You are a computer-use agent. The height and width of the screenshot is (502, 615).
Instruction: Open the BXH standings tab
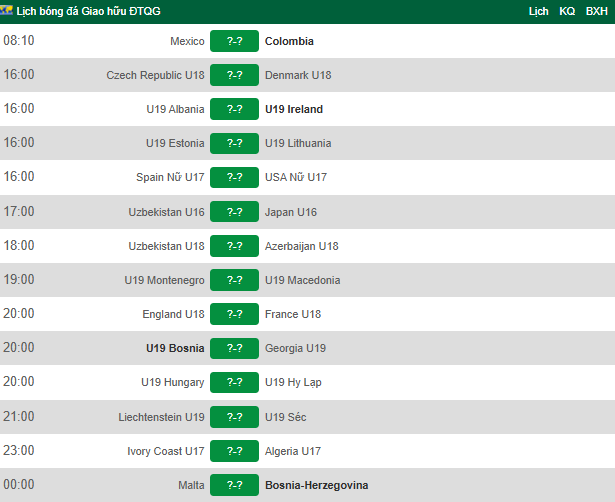coord(597,11)
